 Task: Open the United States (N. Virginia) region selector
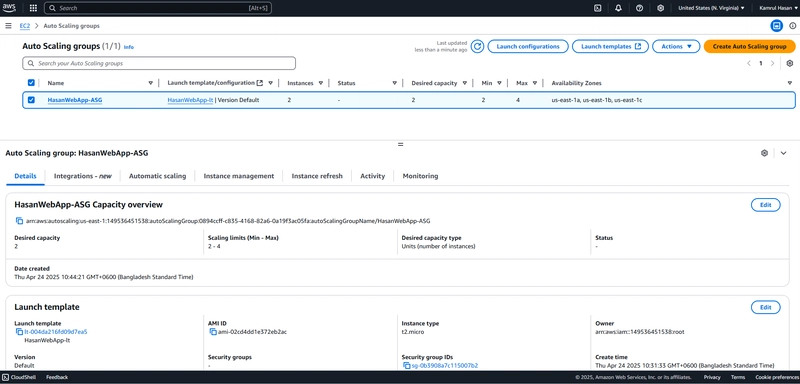click(711, 8)
